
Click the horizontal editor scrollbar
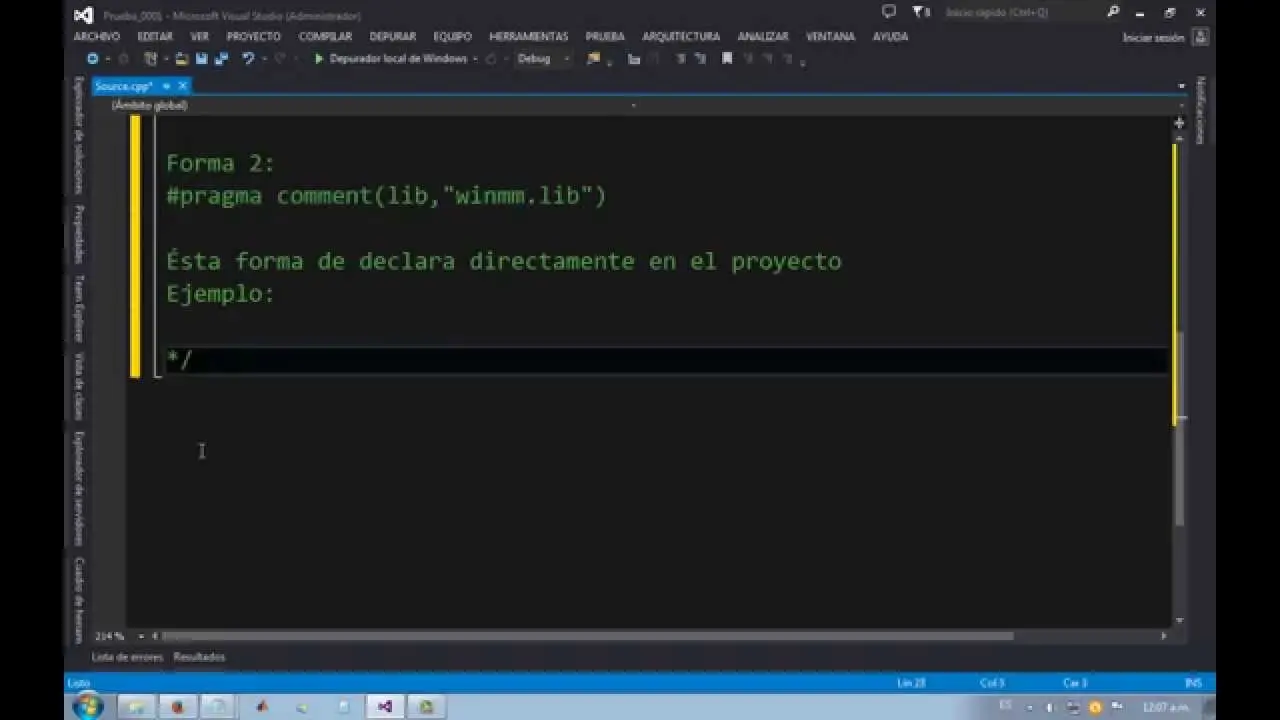pos(588,636)
